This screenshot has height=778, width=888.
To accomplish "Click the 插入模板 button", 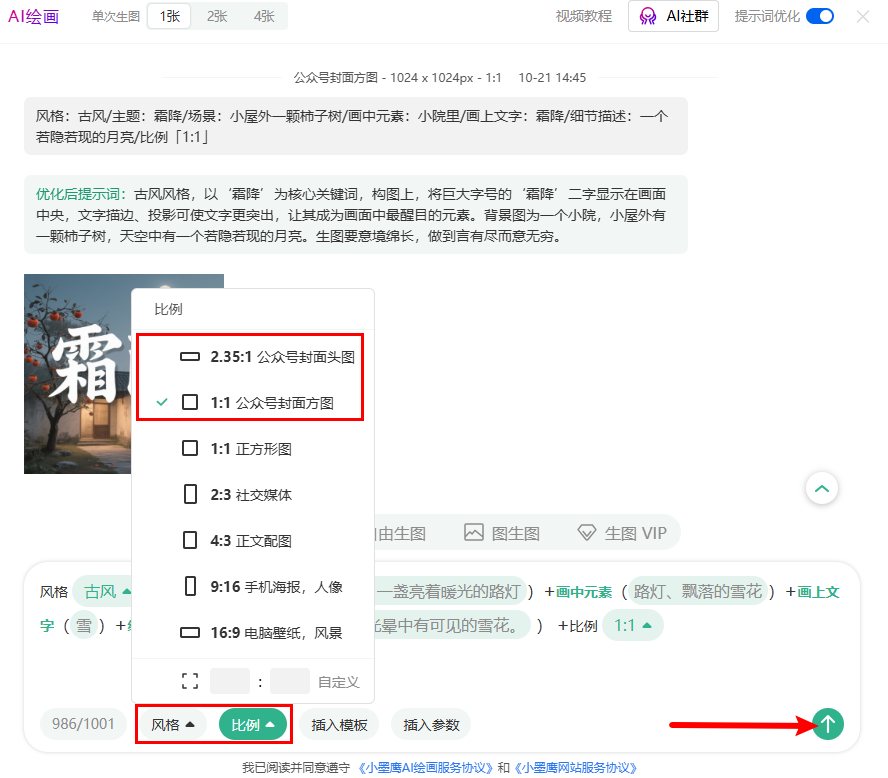I will click(339, 724).
